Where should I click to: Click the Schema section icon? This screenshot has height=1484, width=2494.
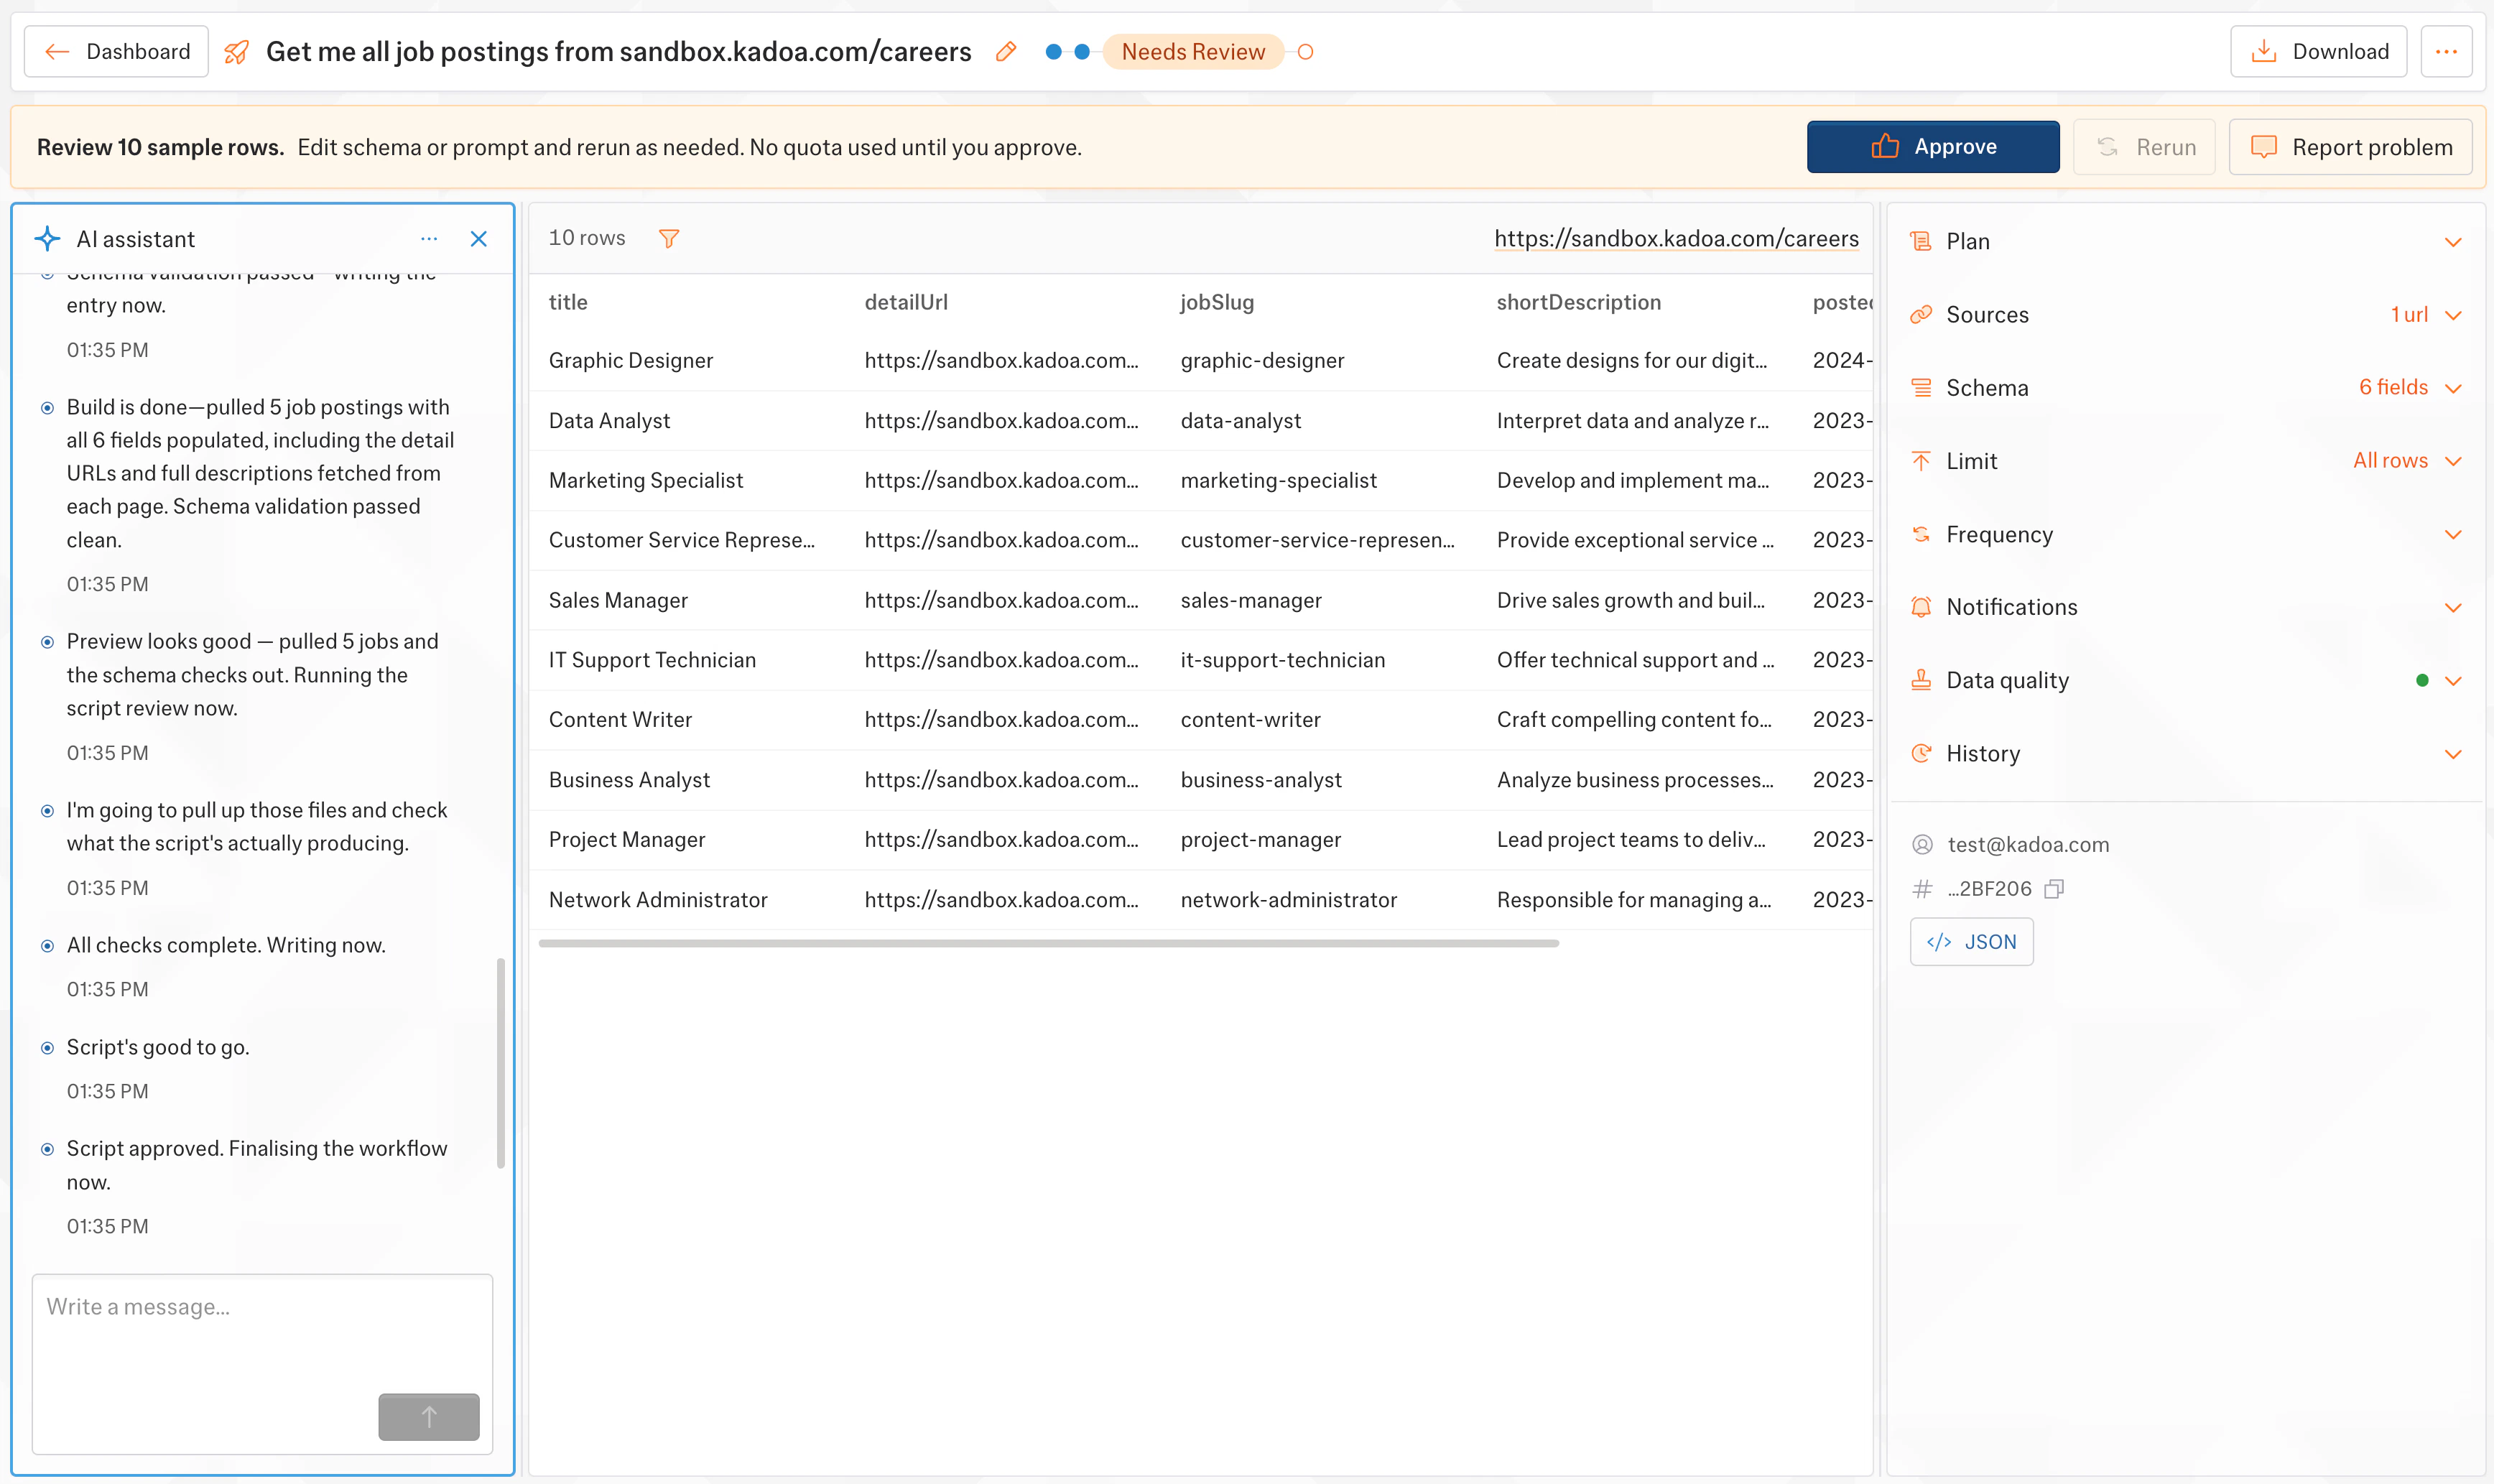click(x=1920, y=388)
